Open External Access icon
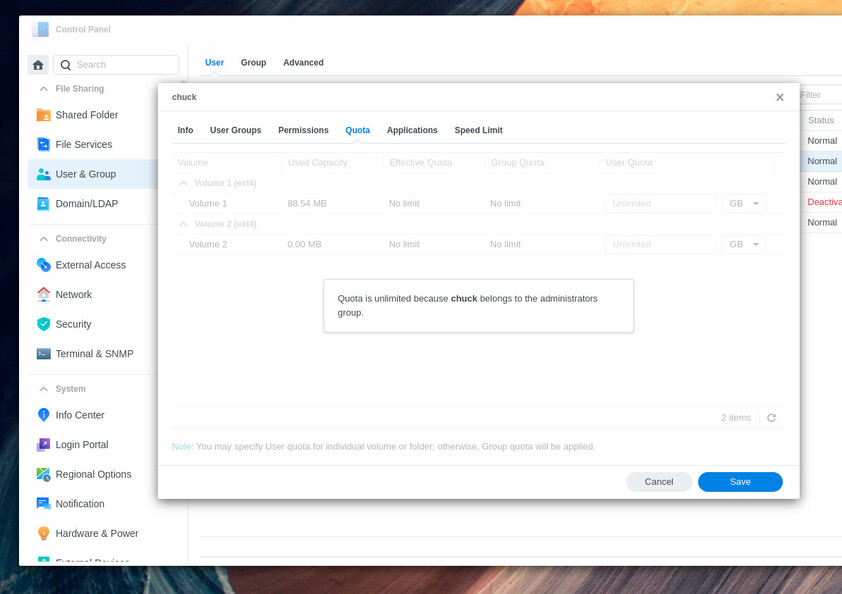Screen dimensions: 842x594 click(x=43, y=265)
